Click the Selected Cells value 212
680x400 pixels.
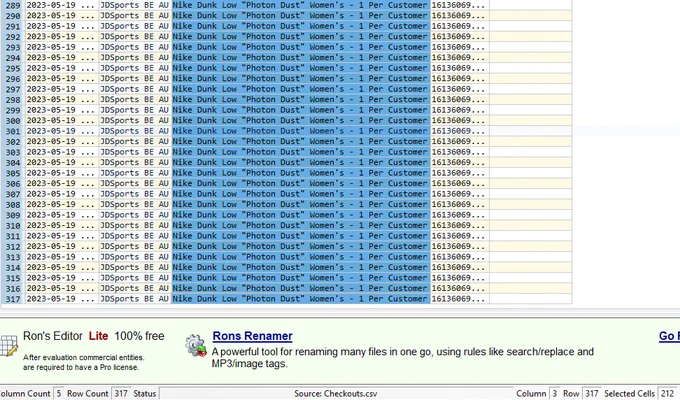pos(667,393)
